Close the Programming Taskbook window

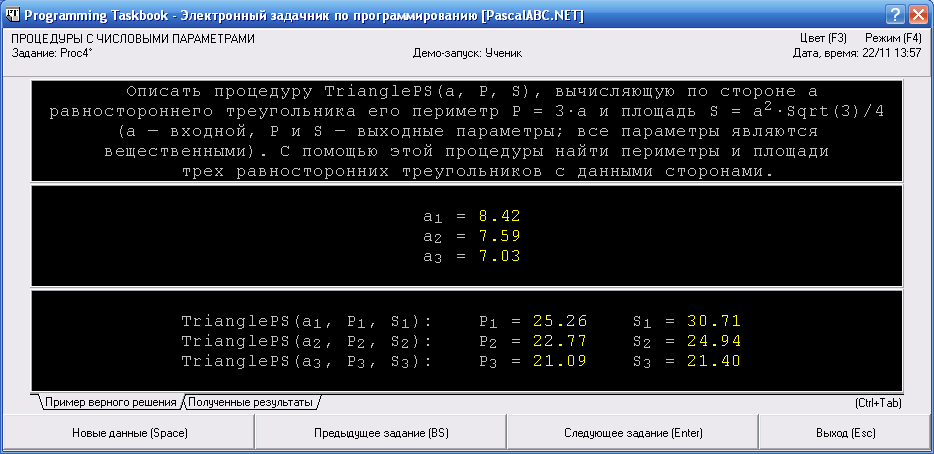919,15
